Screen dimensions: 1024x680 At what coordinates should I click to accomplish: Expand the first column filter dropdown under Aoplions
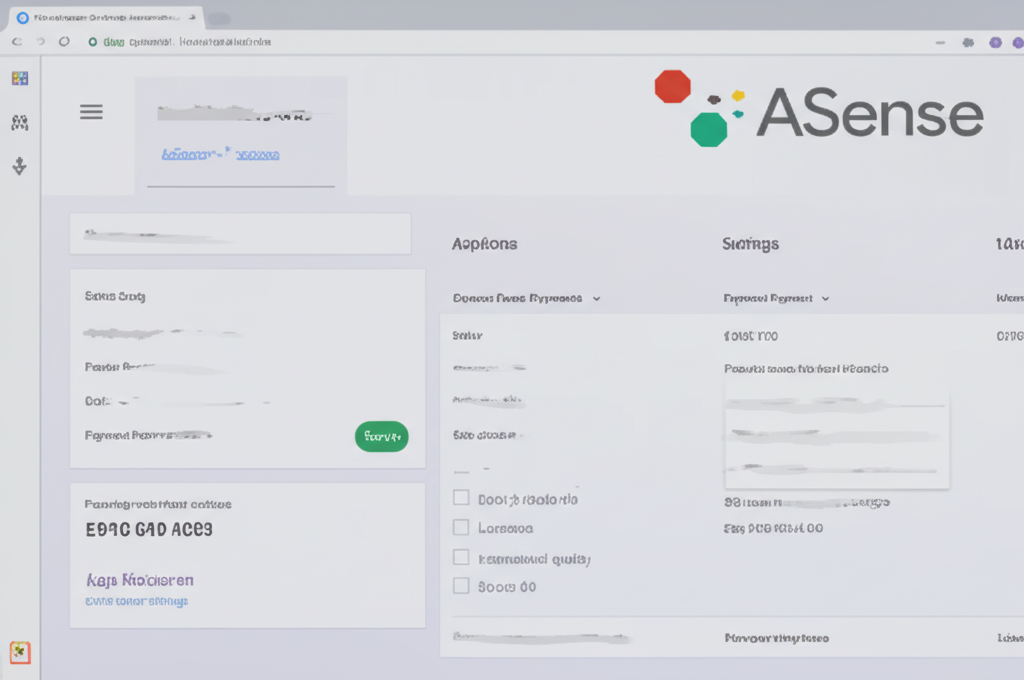point(526,299)
